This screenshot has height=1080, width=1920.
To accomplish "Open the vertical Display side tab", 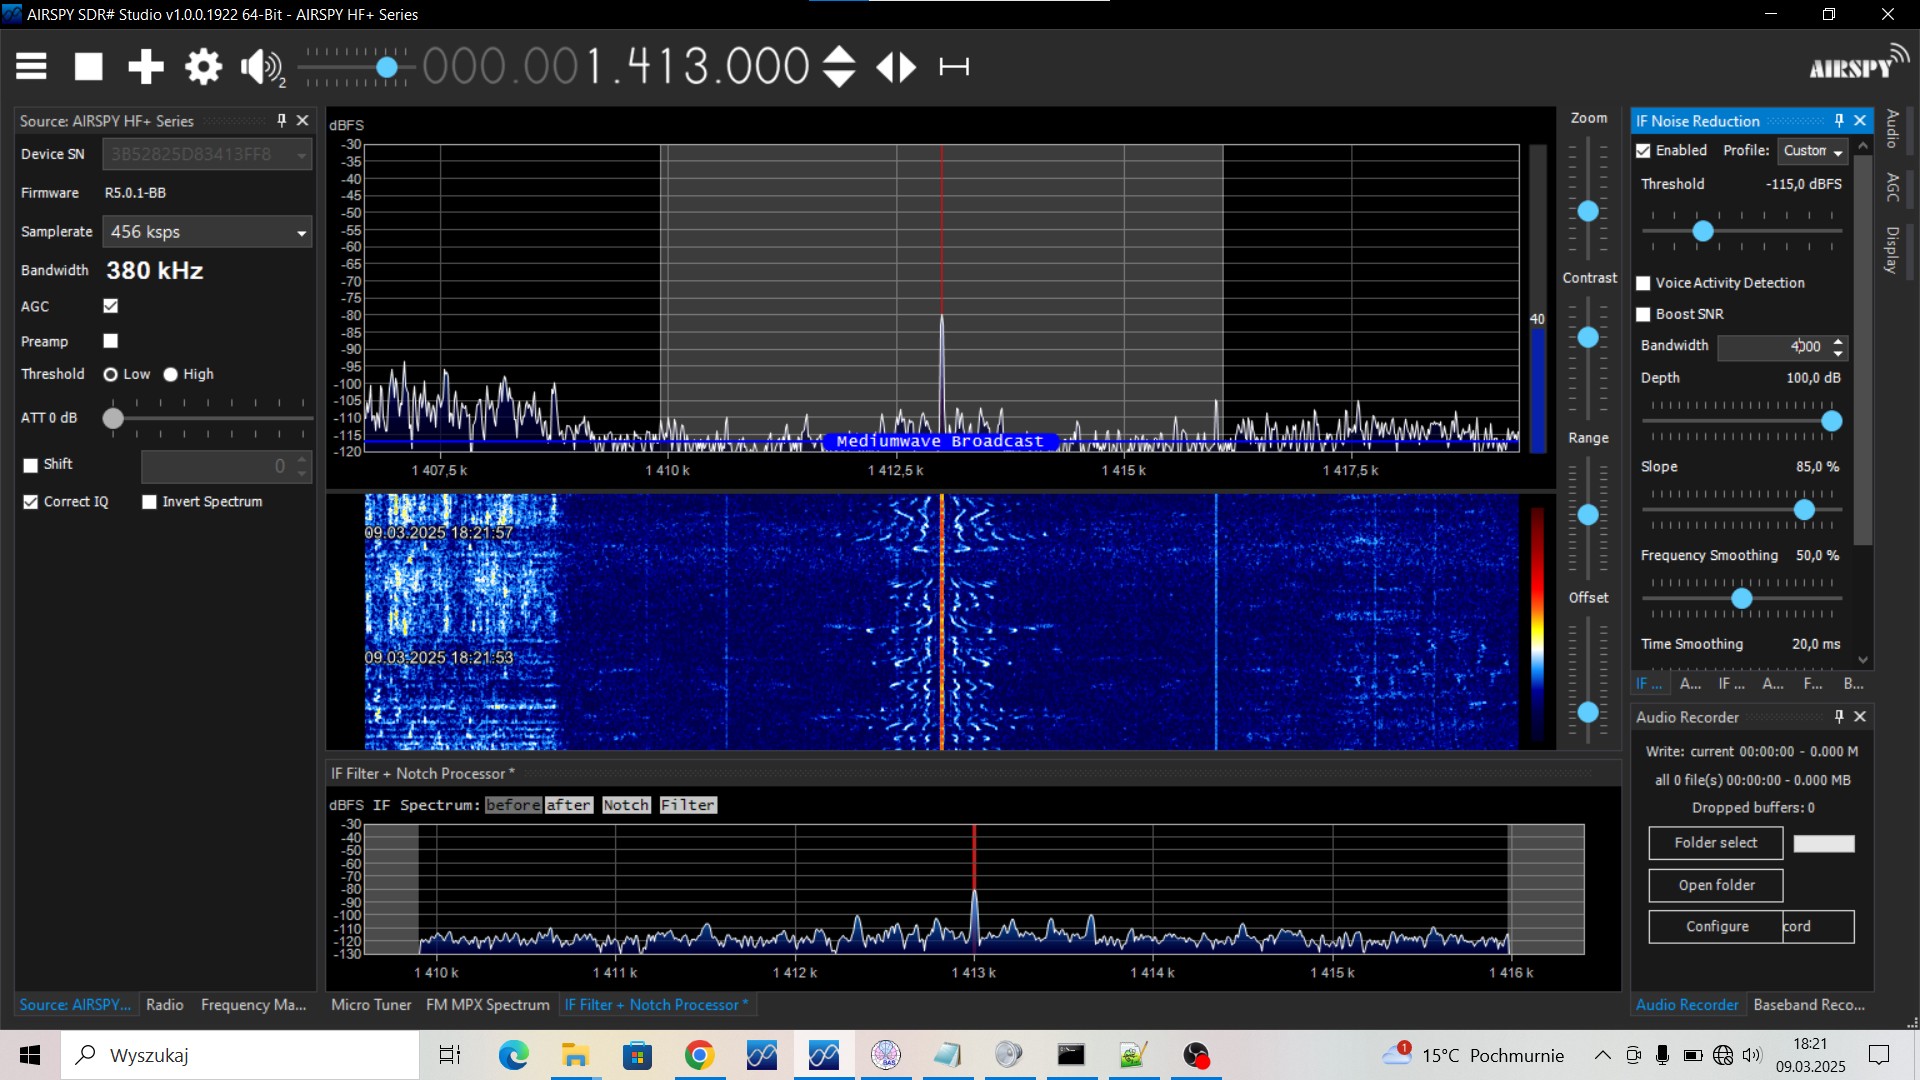I will click(1892, 250).
